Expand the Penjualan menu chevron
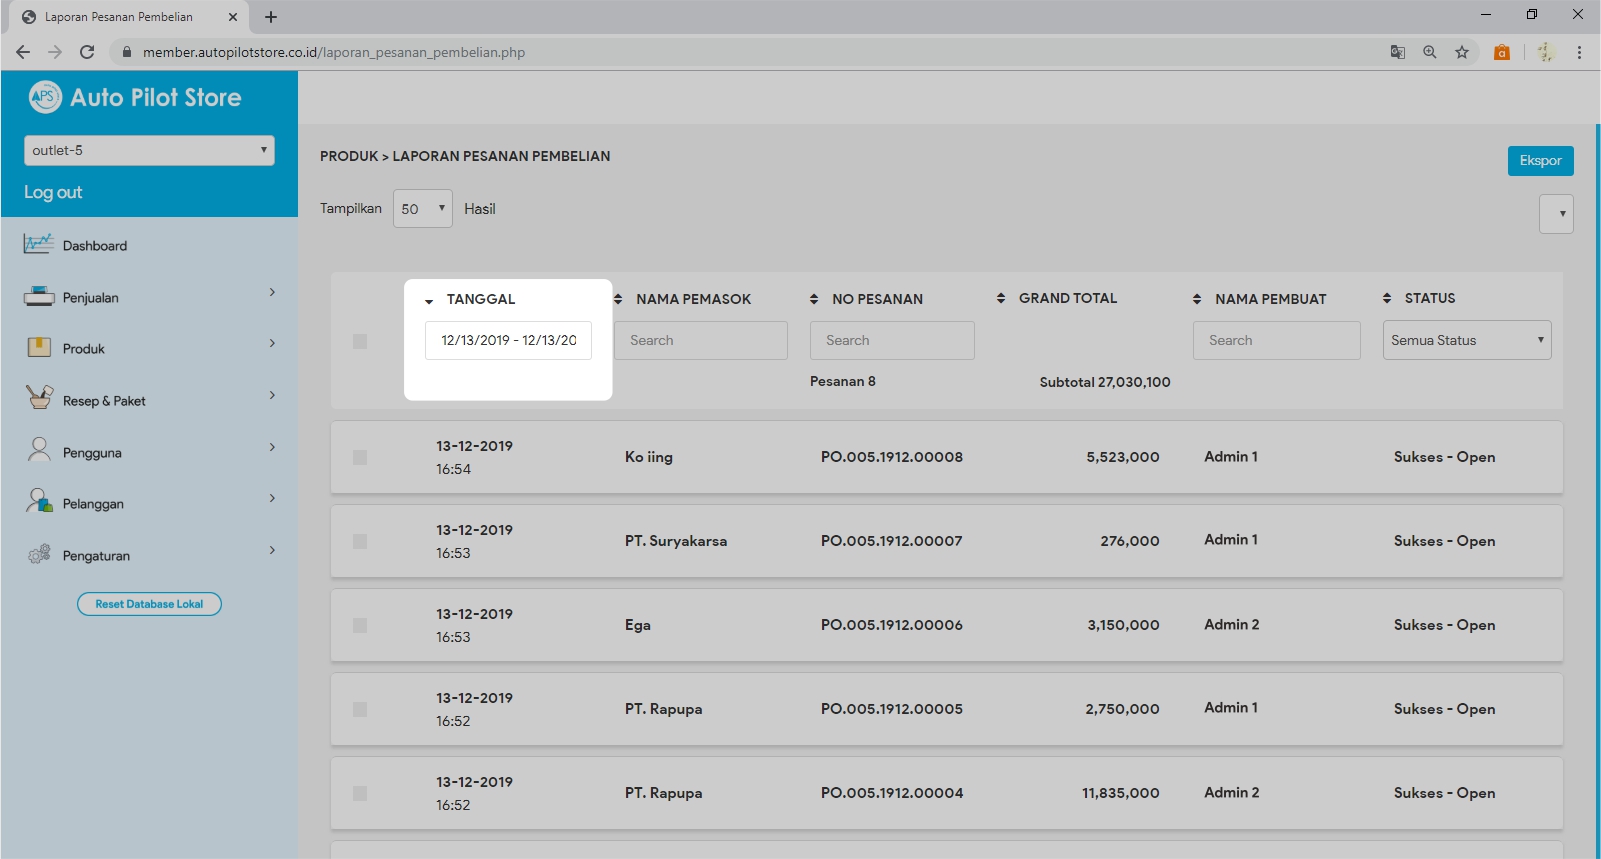Image resolution: width=1601 pixels, height=859 pixels. [272, 292]
